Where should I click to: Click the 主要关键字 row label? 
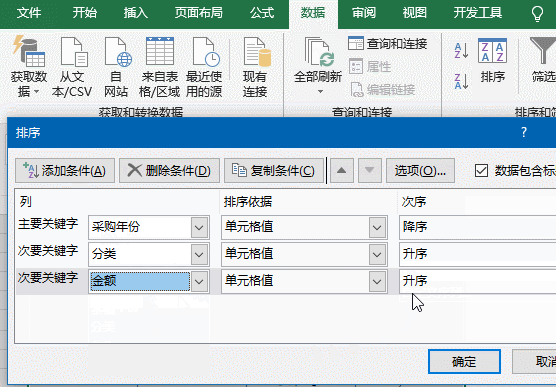(48, 224)
